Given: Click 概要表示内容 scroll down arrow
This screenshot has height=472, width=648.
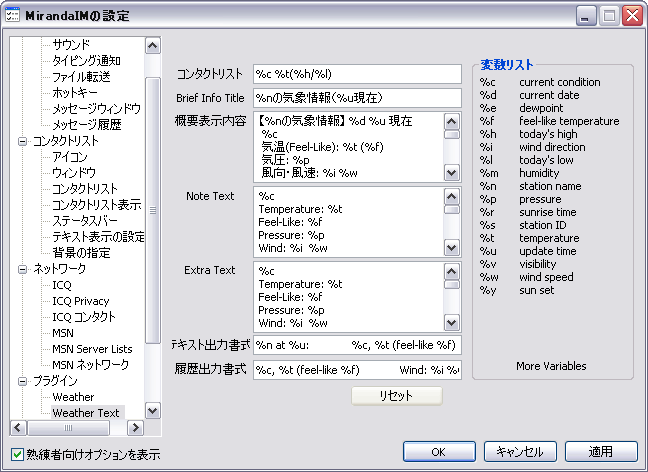Looking at the screenshot, I should (452, 173).
